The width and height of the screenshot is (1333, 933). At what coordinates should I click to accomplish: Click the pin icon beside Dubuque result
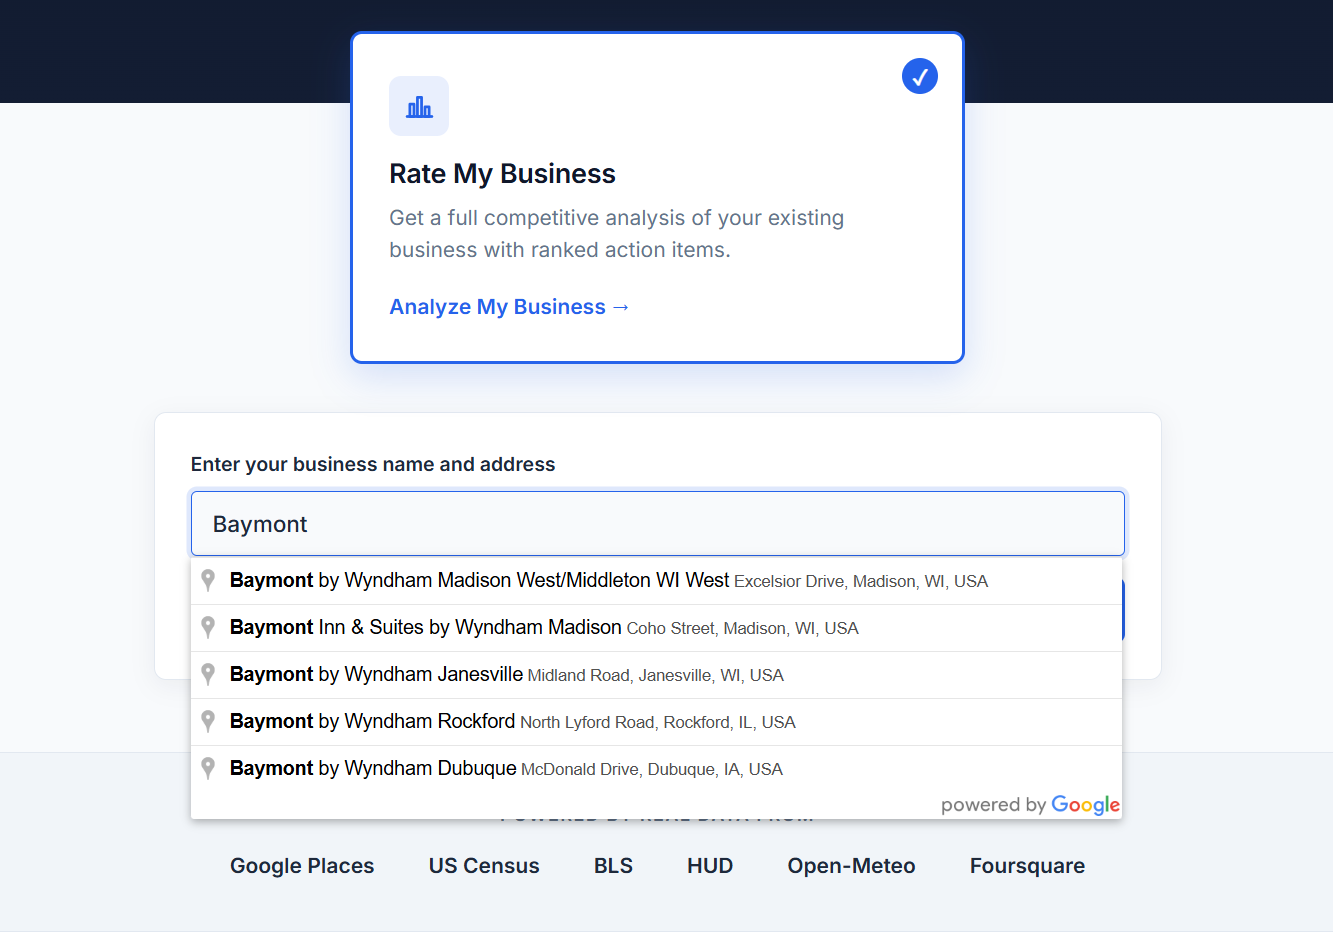click(208, 768)
